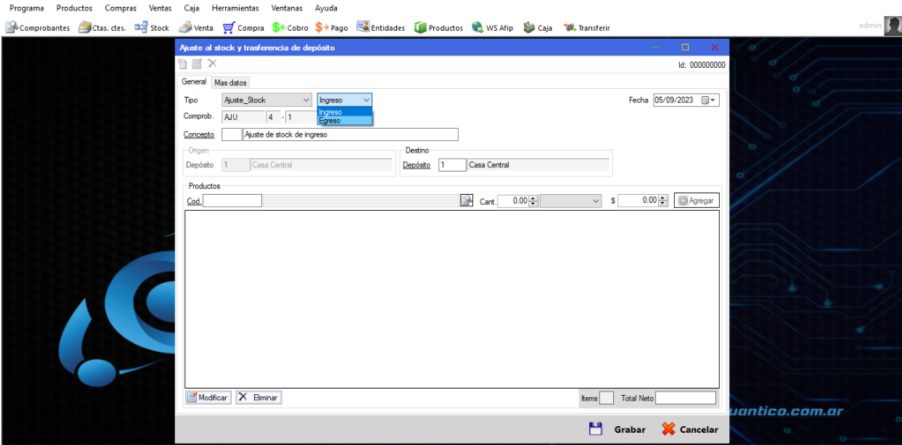Viewport: 902px width, 445px height.
Task: Click the Cant. quantity spinner arrows
Action: 533,201
